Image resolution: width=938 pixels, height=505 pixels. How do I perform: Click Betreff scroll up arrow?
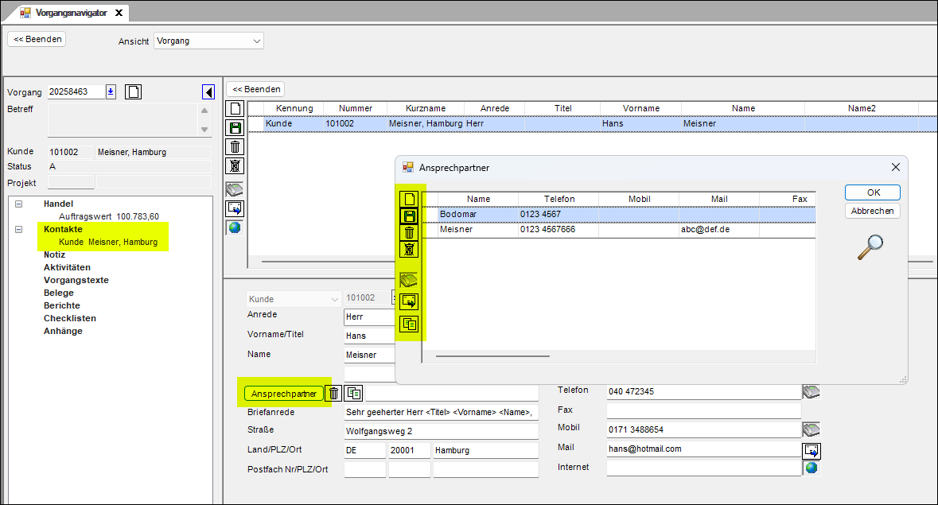[204, 111]
